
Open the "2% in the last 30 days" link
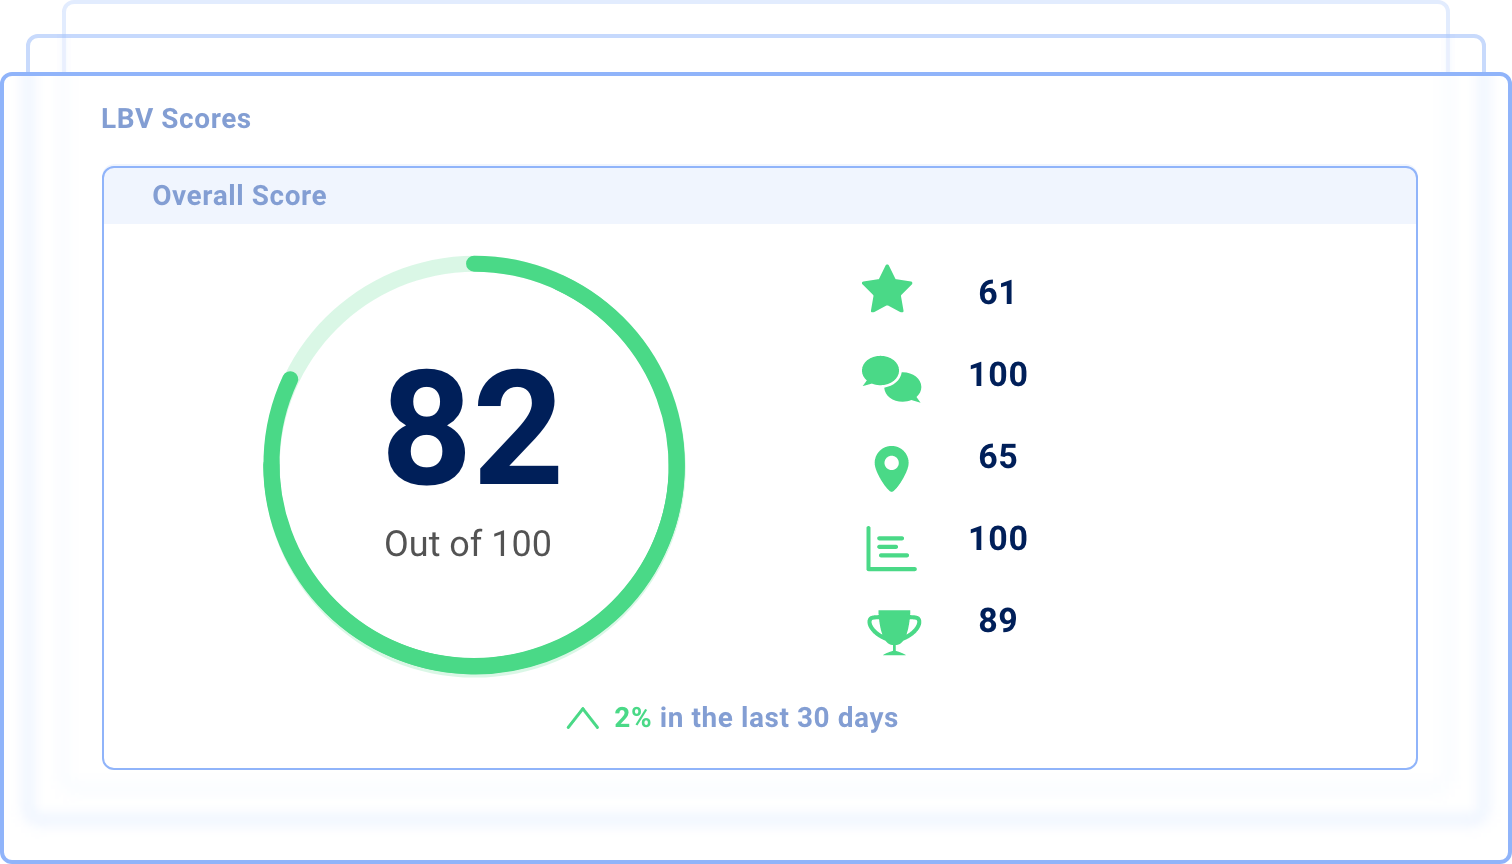click(x=755, y=718)
